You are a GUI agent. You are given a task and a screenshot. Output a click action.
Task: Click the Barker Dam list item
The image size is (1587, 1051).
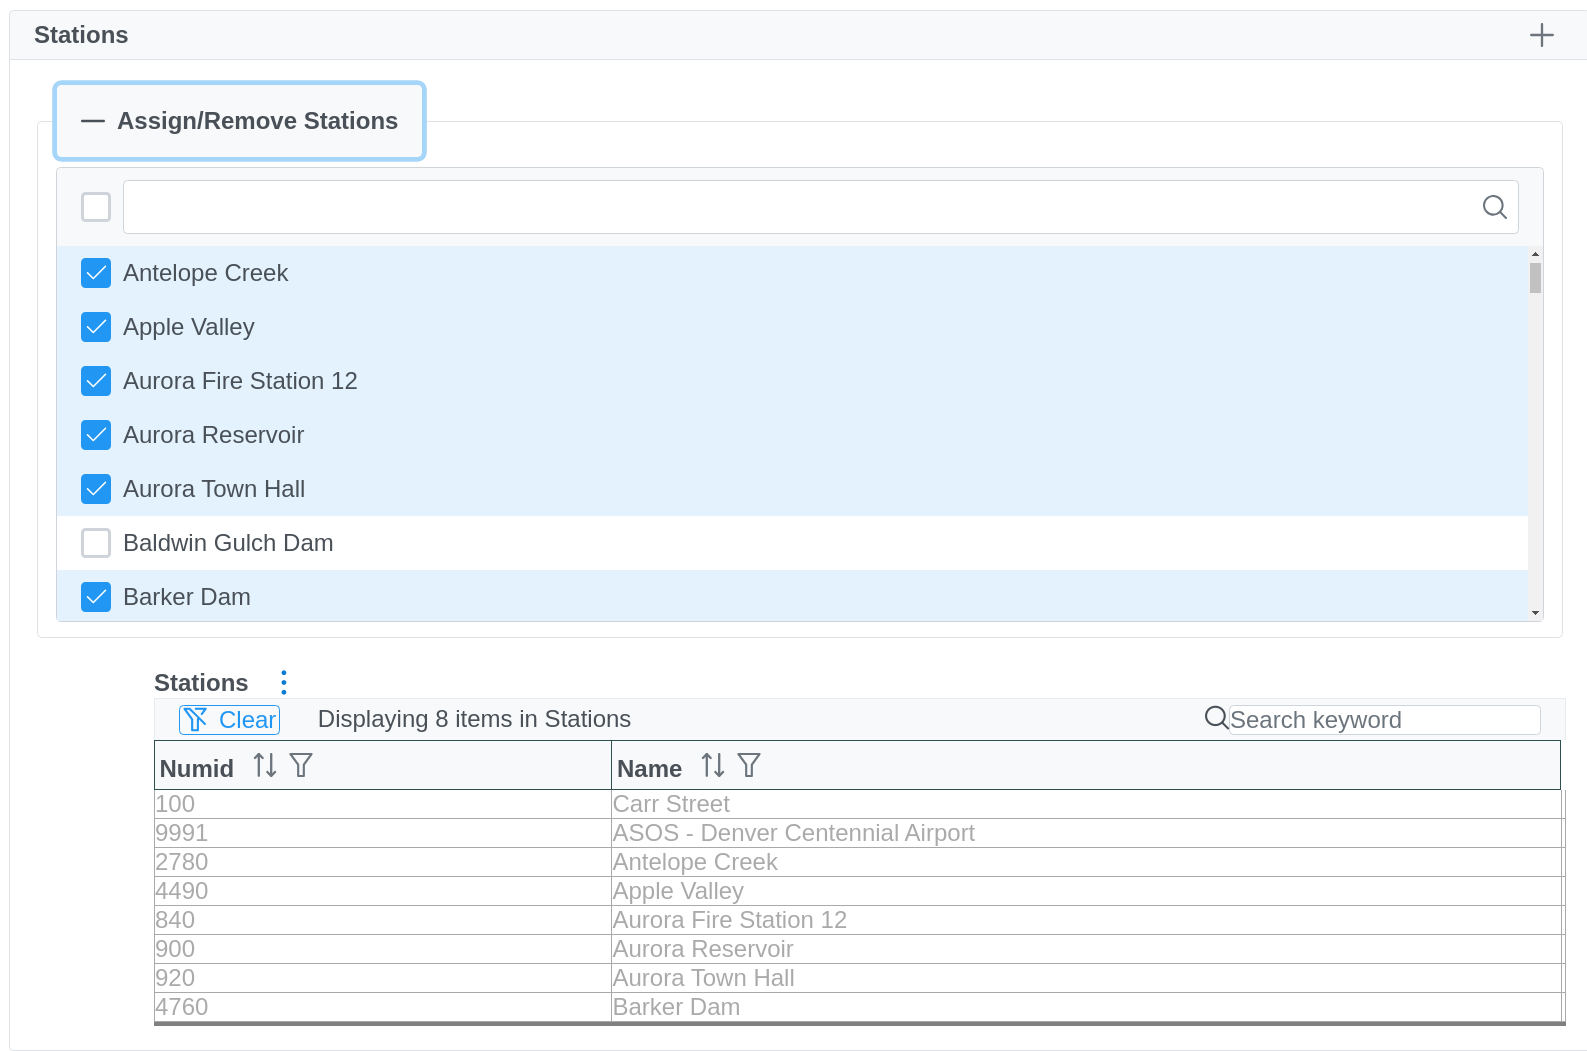pos(187,597)
